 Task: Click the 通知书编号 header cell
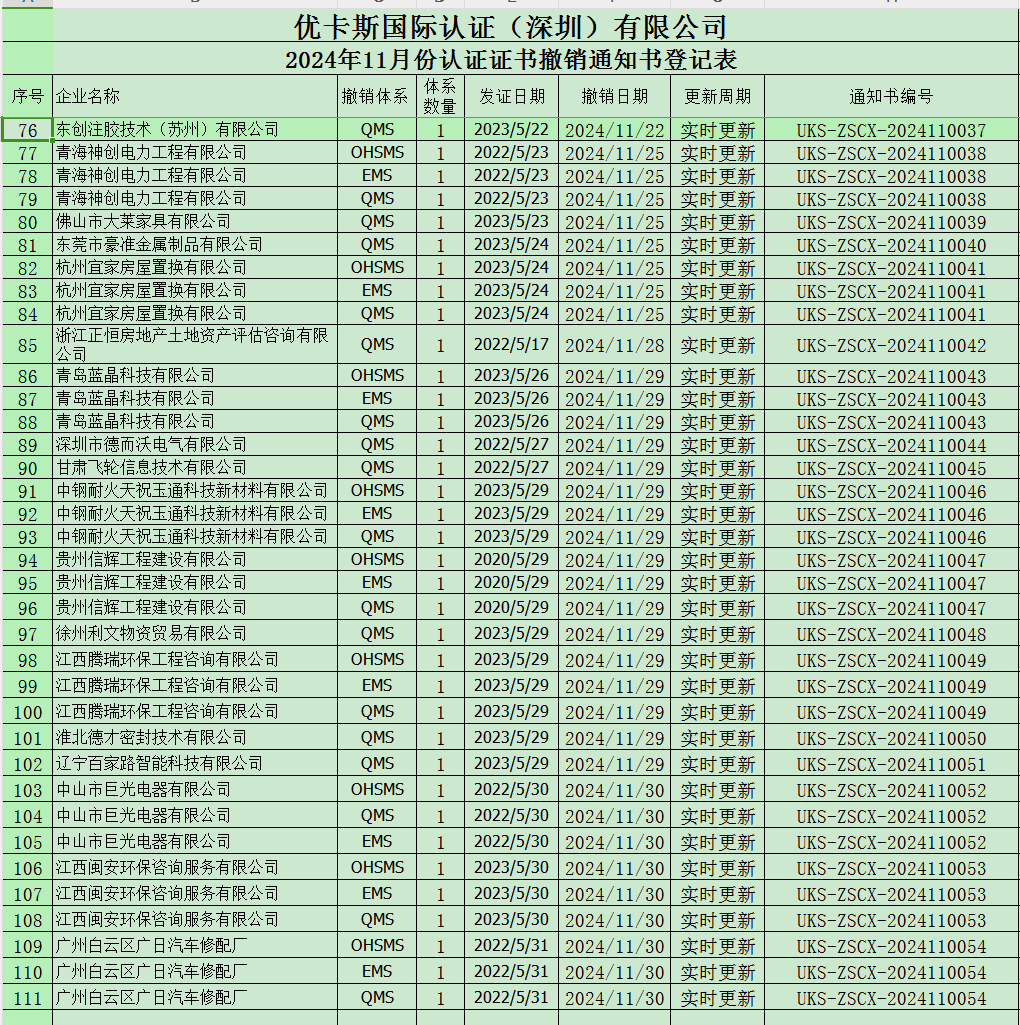click(x=891, y=96)
